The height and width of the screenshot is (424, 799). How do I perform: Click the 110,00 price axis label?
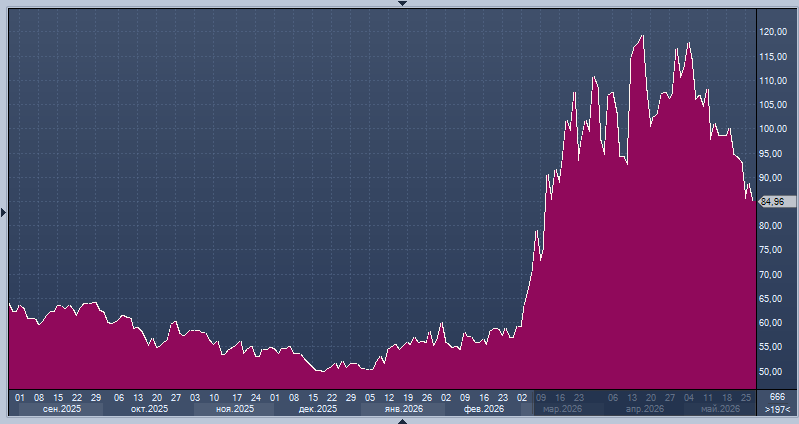[x=773, y=81]
